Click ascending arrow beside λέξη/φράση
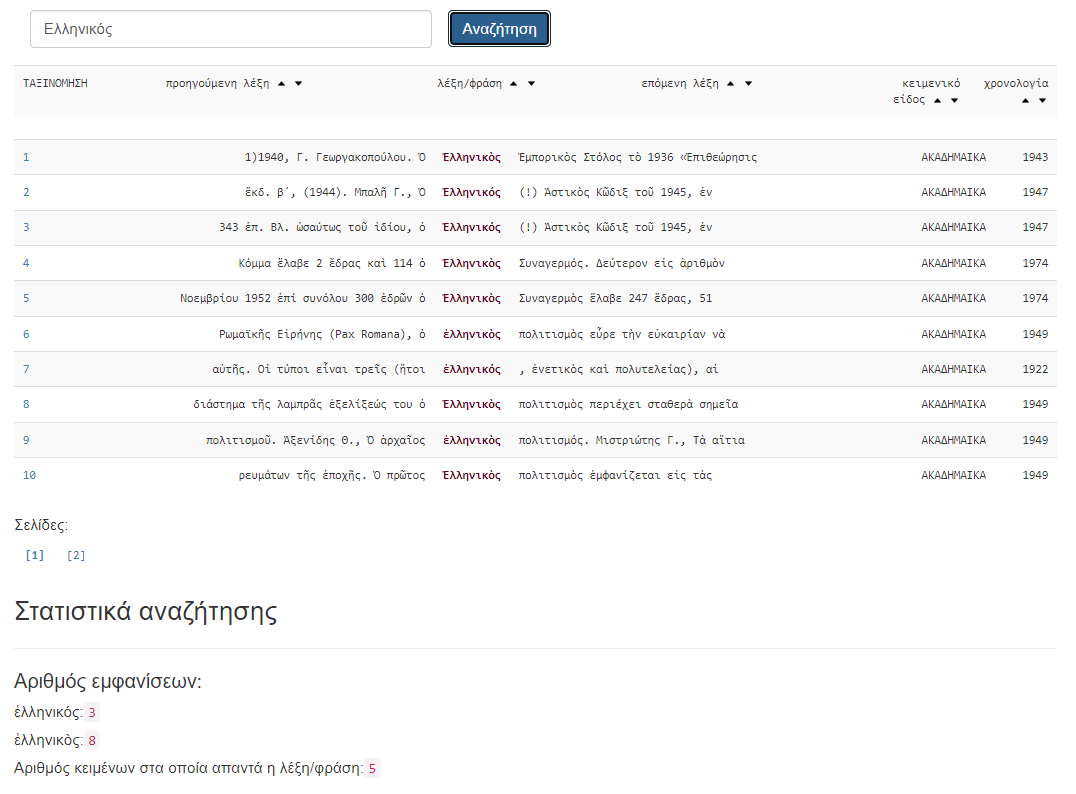Image resolution: width=1076 pixels, height=794 pixels. point(514,84)
